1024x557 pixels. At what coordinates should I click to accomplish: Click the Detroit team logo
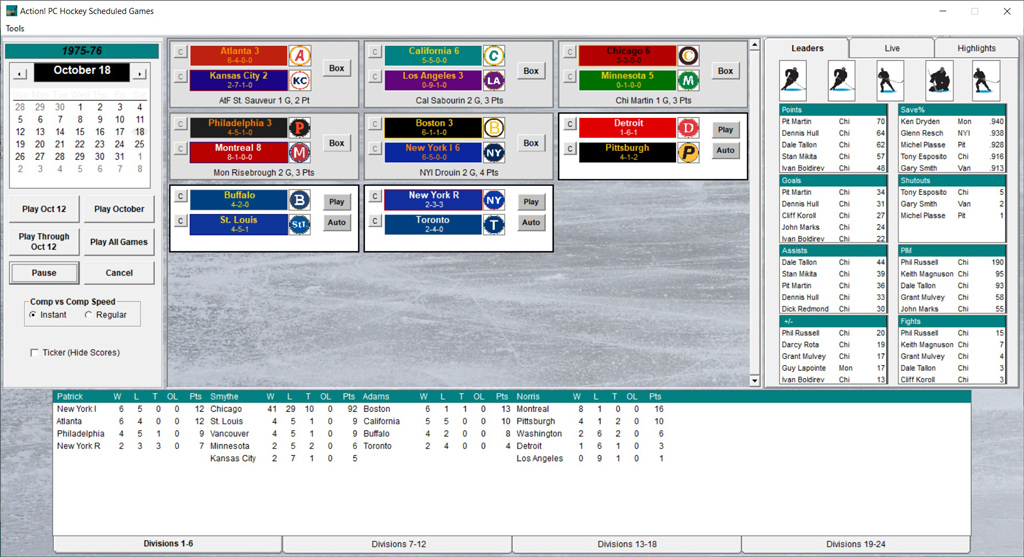pyautogui.click(x=688, y=129)
